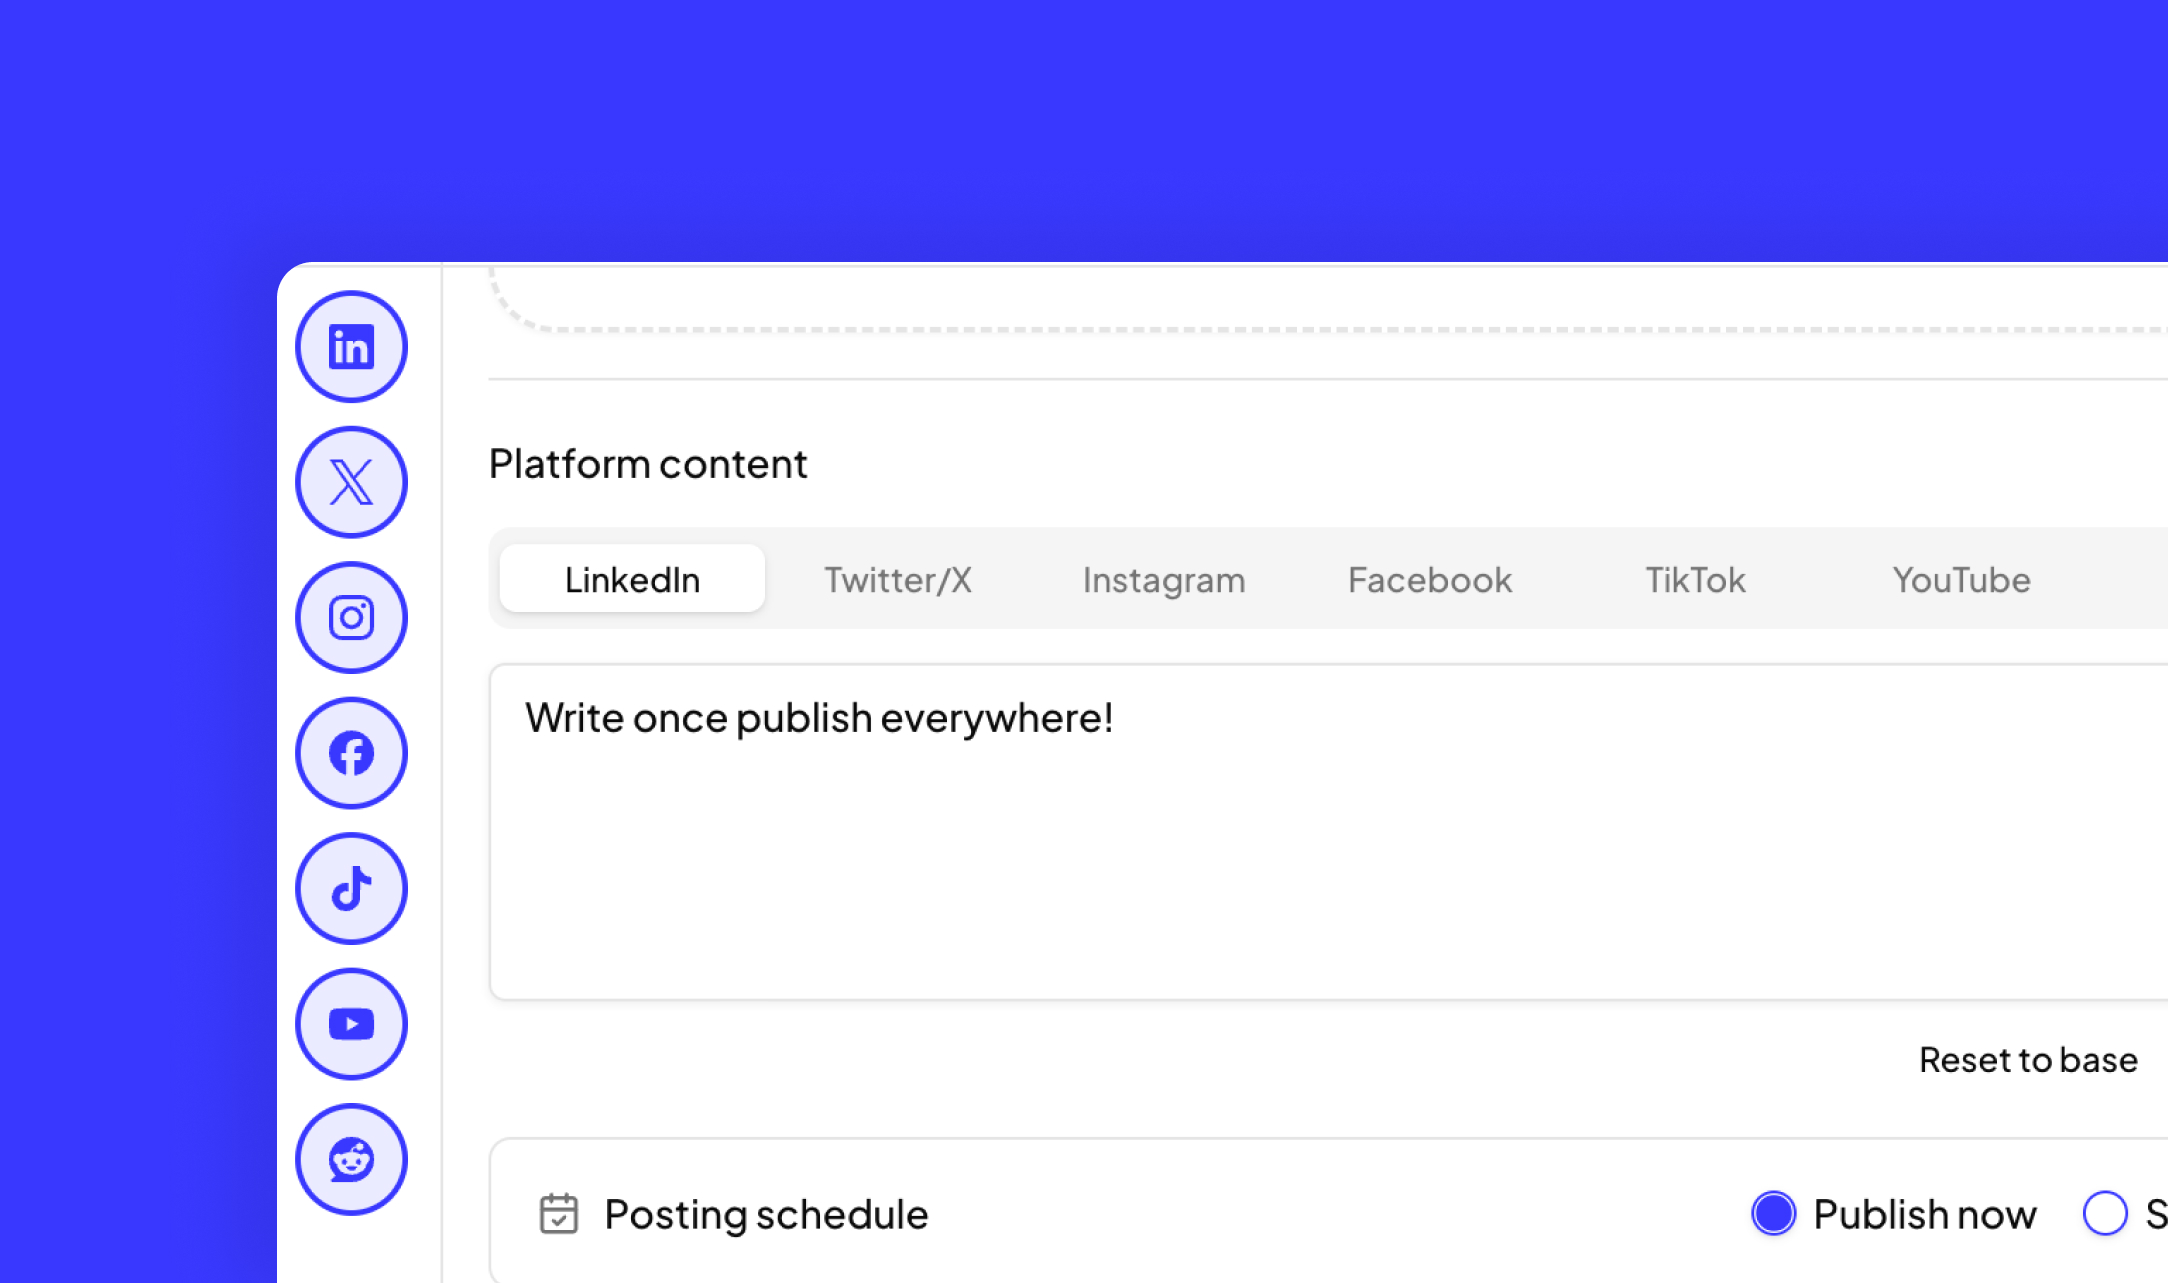Open the TikTok content tab
The height and width of the screenshot is (1283, 2168).
pos(1695,580)
